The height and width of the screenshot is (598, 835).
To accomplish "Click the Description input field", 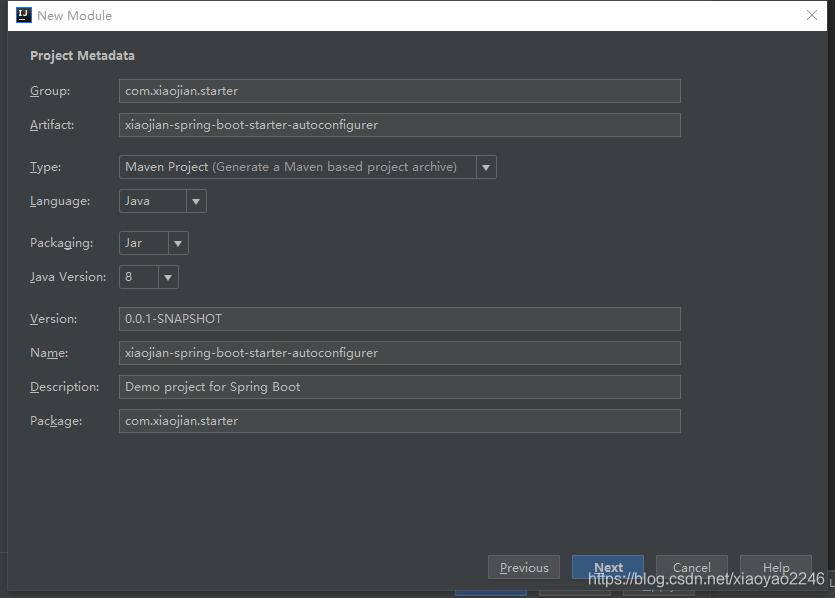I will [399, 387].
